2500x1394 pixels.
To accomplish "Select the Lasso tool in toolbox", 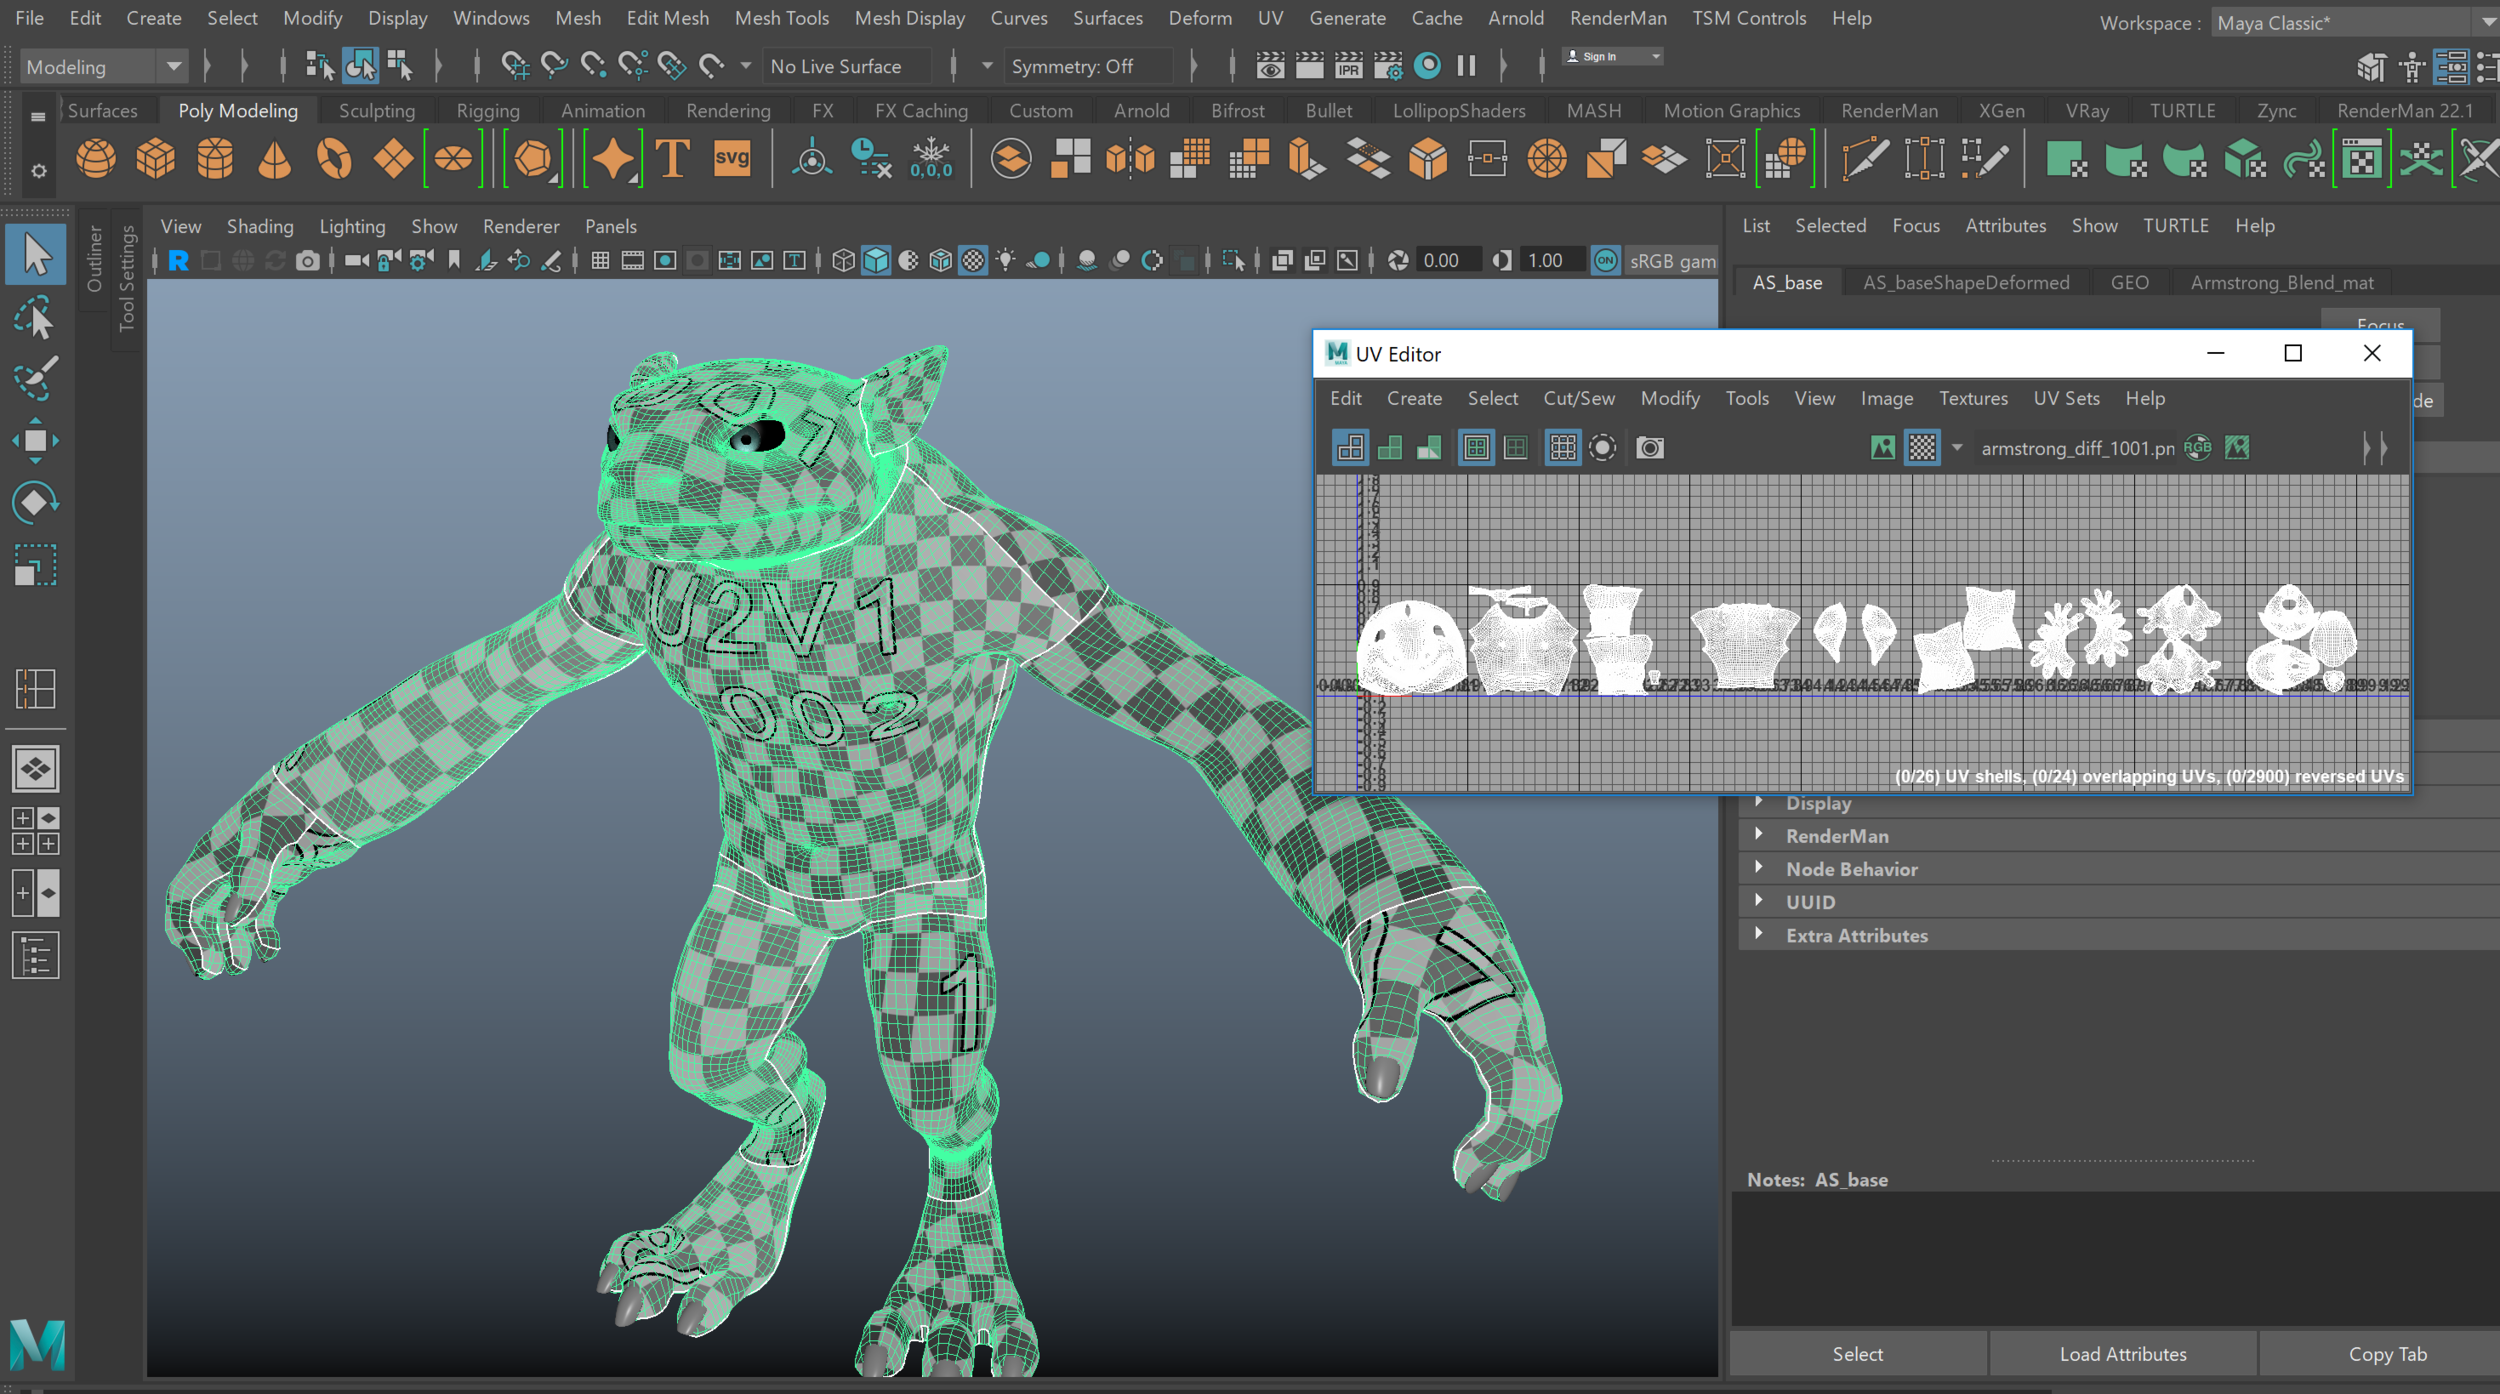I will (35, 319).
